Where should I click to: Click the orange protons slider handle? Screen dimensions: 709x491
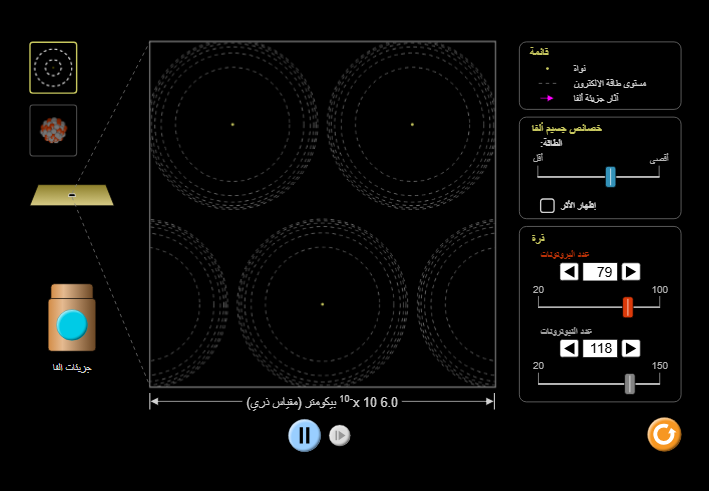pyautogui.click(x=628, y=307)
